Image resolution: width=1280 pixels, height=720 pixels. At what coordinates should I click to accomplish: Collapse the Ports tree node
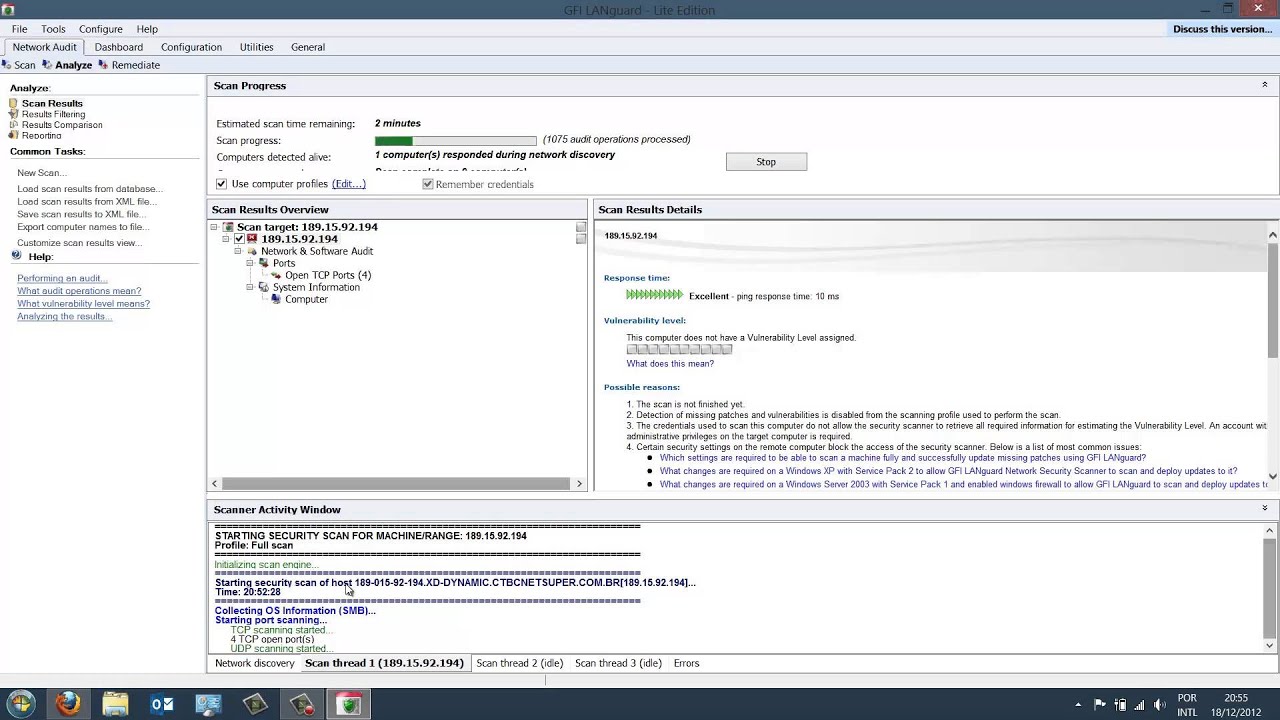(x=250, y=263)
